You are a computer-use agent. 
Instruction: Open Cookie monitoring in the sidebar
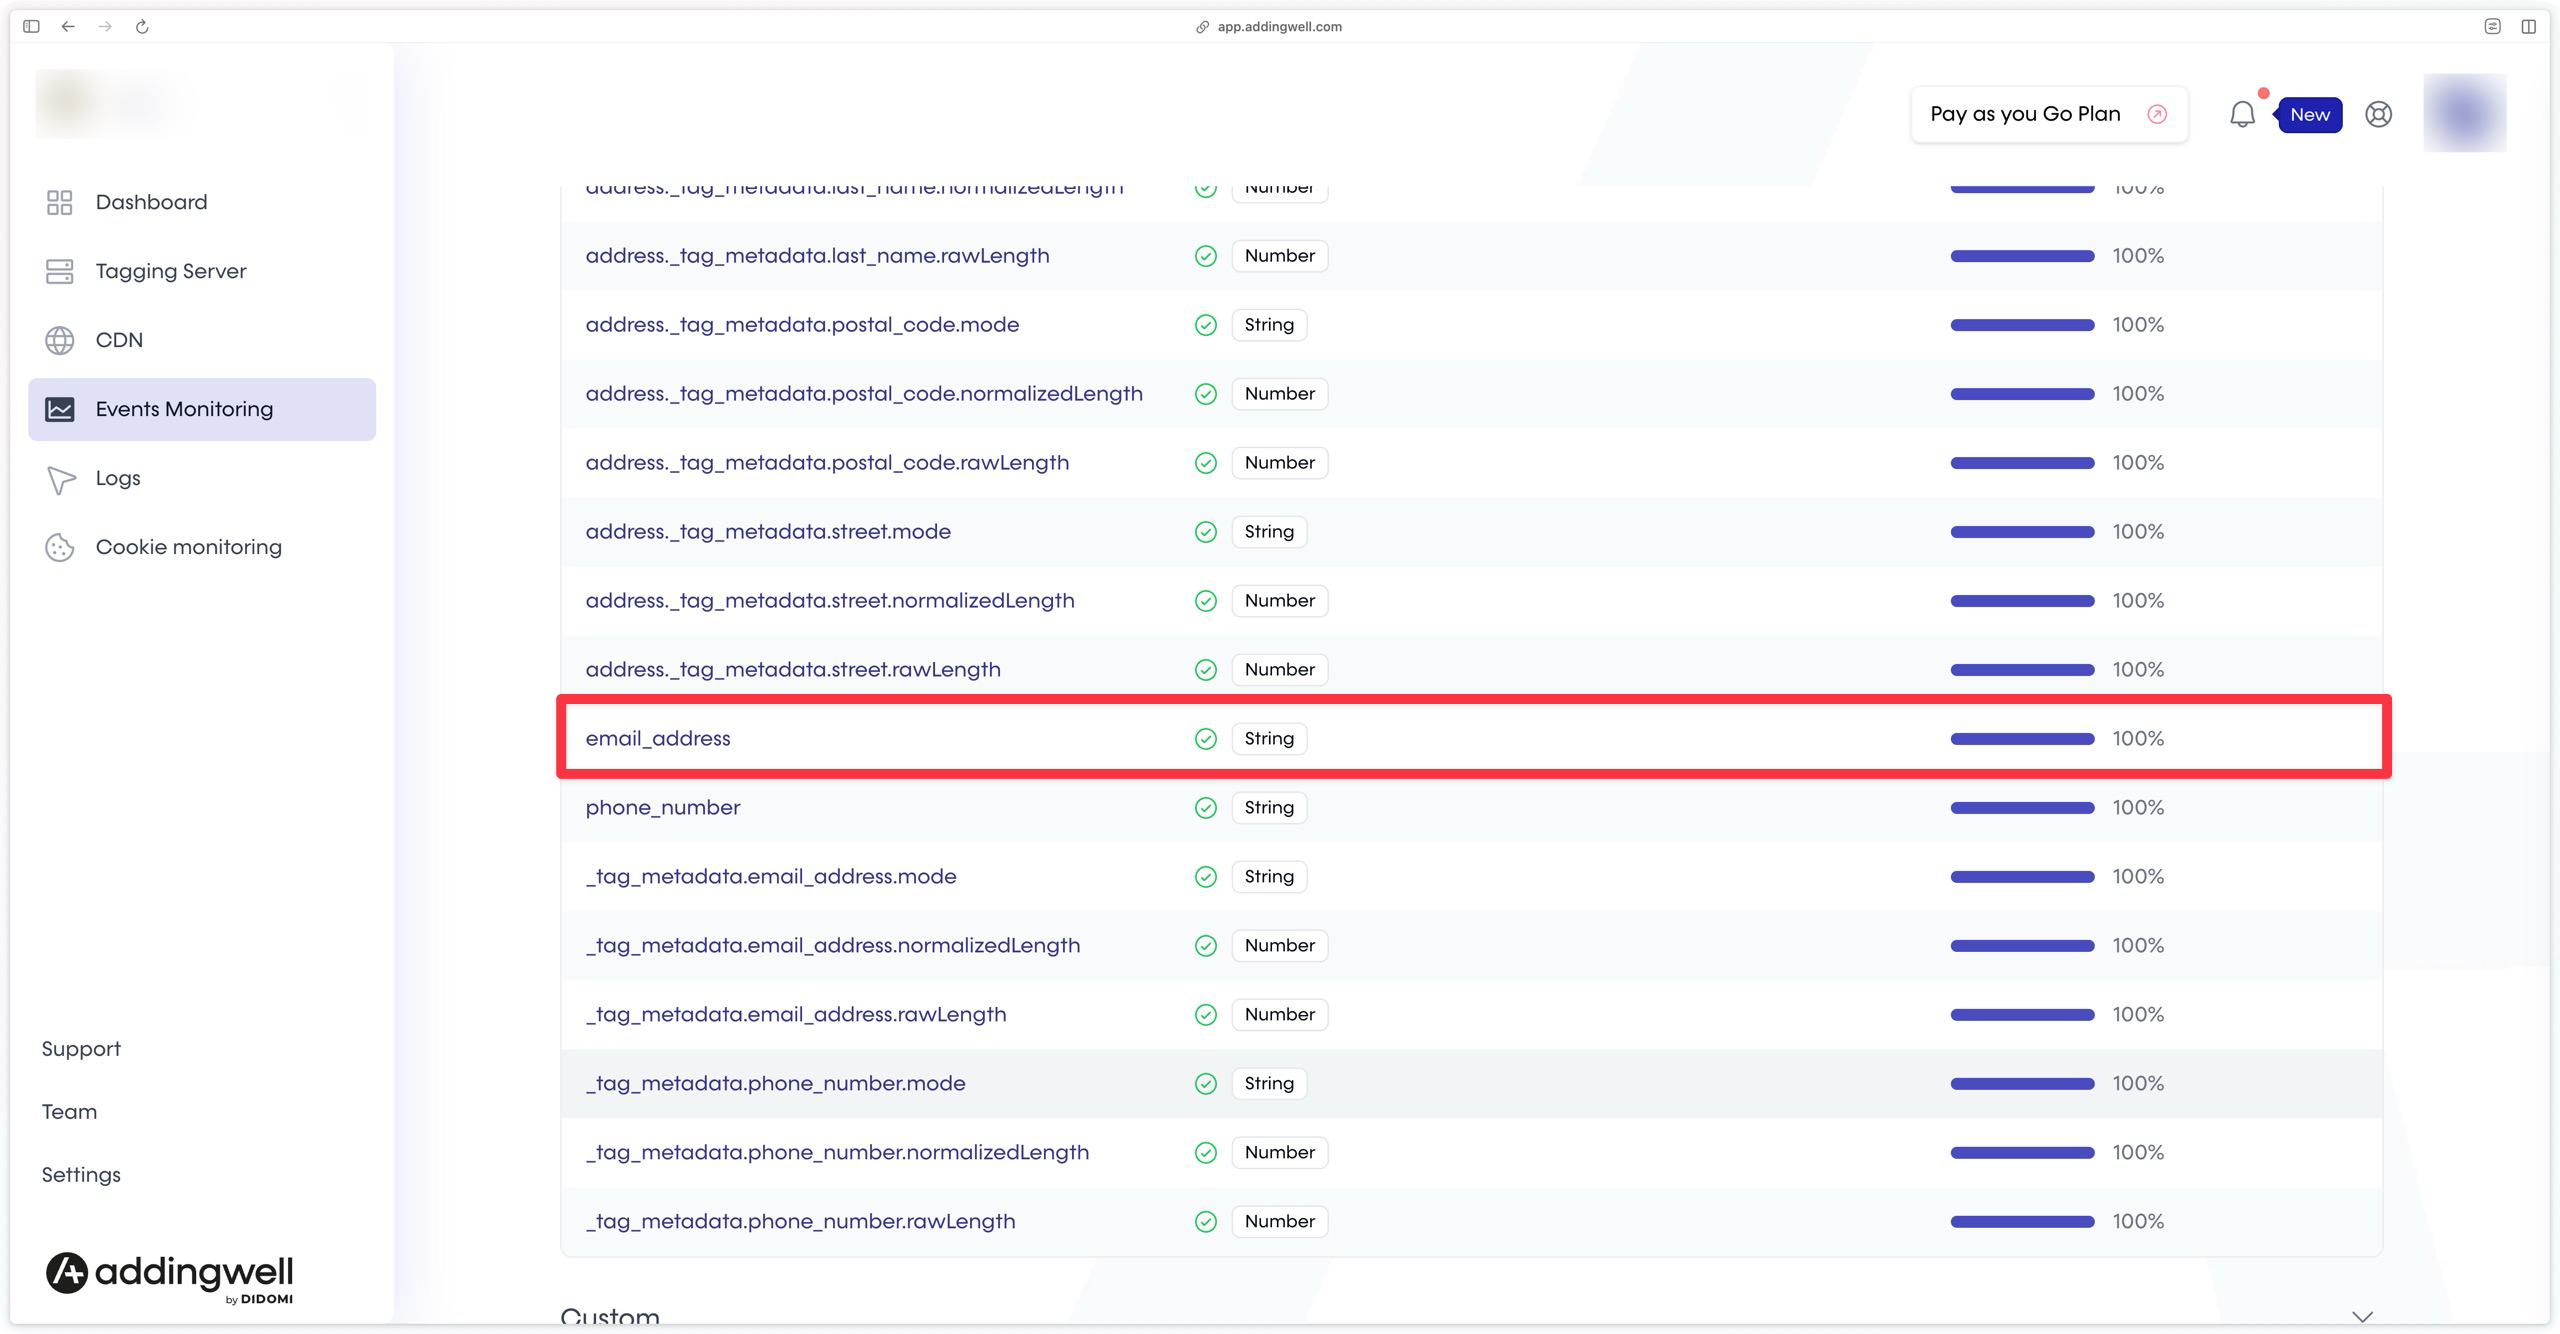pyautogui.click(x=202, y=547)
